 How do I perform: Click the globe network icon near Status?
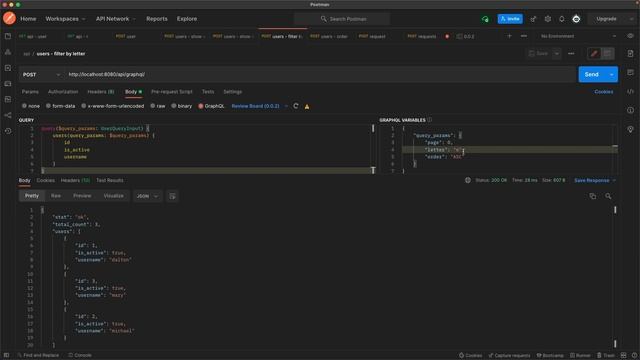click(x=468, y=180)
